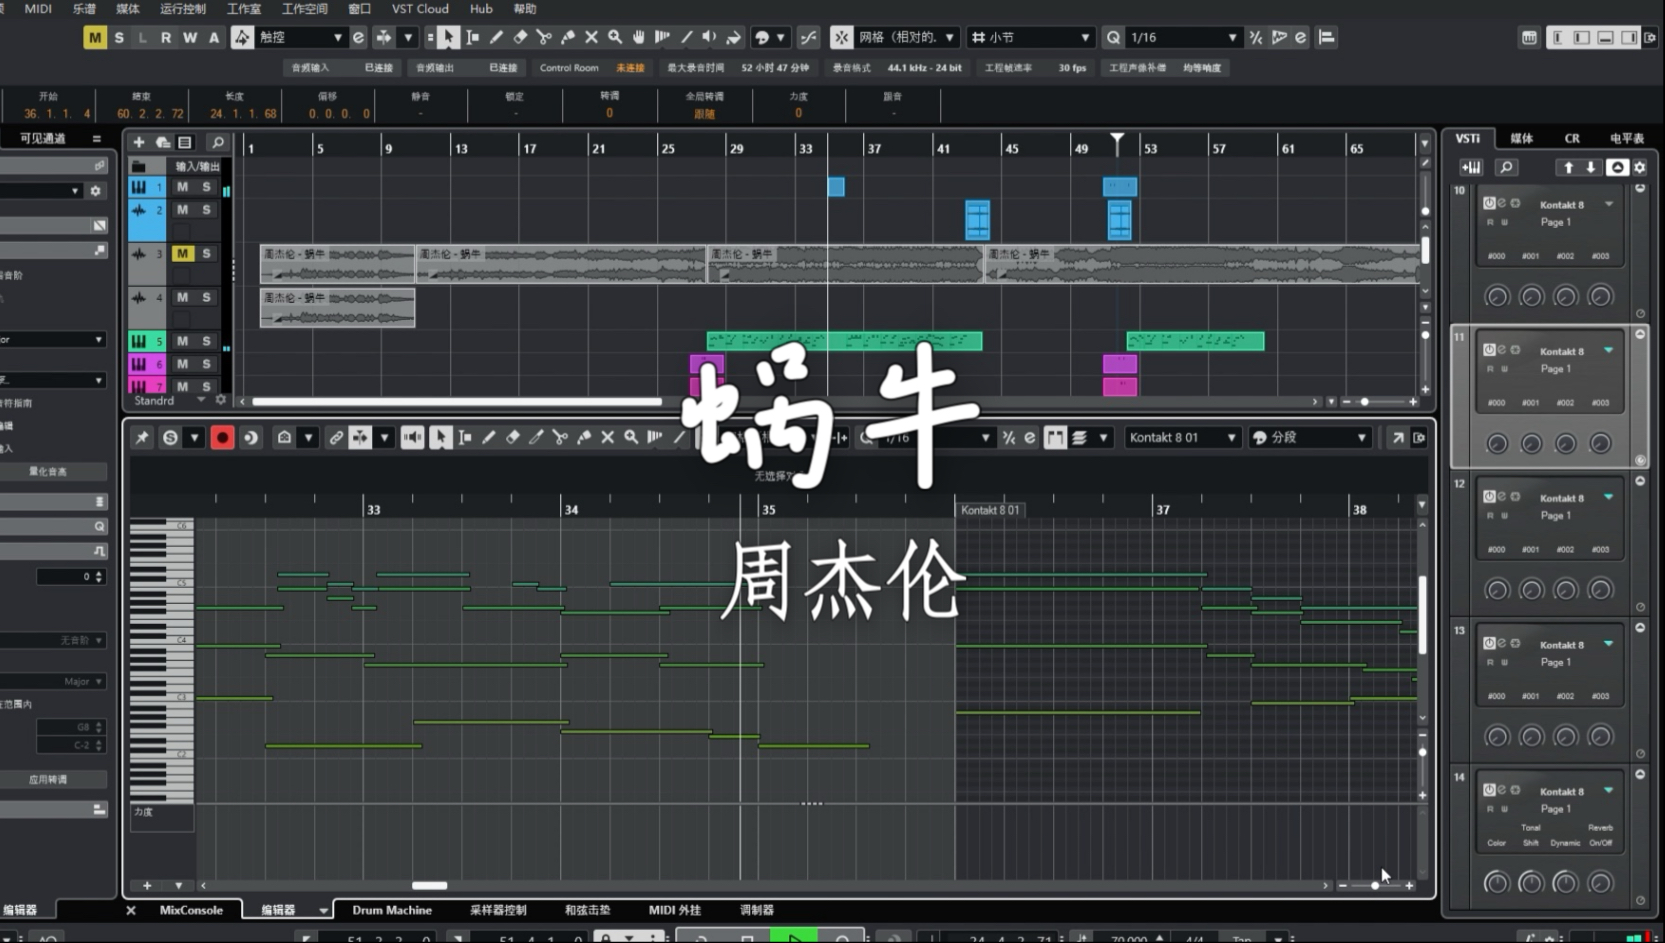Select the Mute X tool in main toolbar
The image size is (1665, 943).
click(591, 38)
